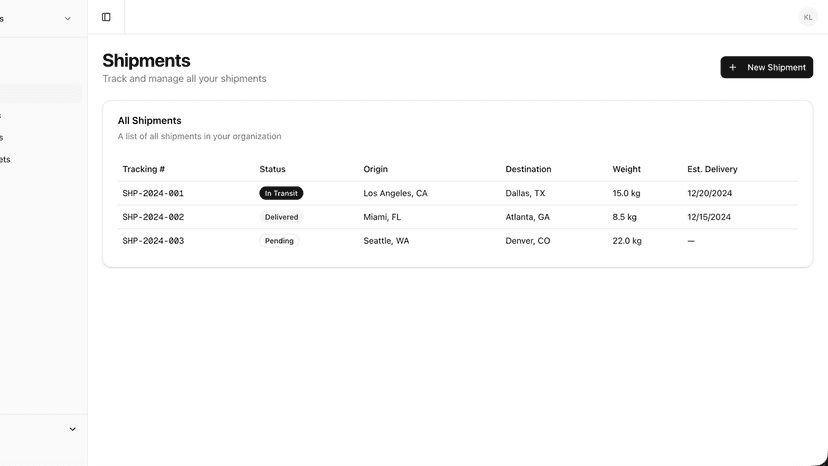
Task: Select the Atlanta, GA destination cell
Action: (x=528, y=217)
